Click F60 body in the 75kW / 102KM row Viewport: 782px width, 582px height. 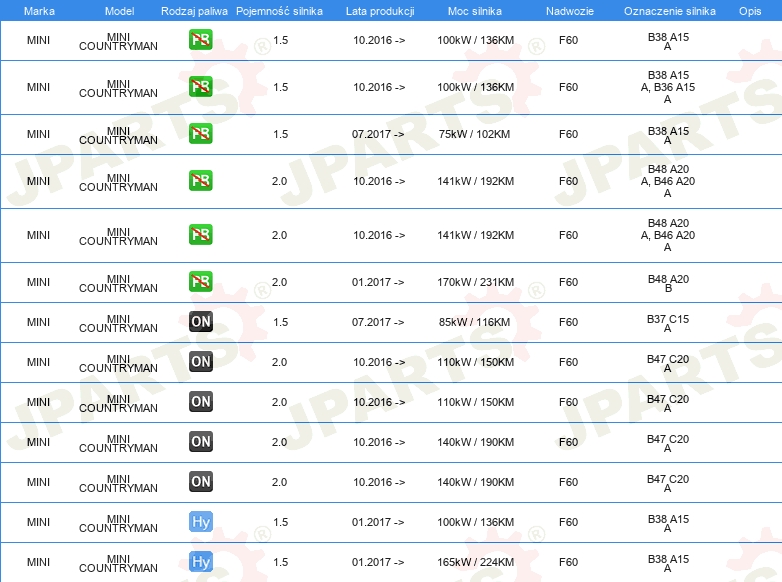tap(569, 134)
